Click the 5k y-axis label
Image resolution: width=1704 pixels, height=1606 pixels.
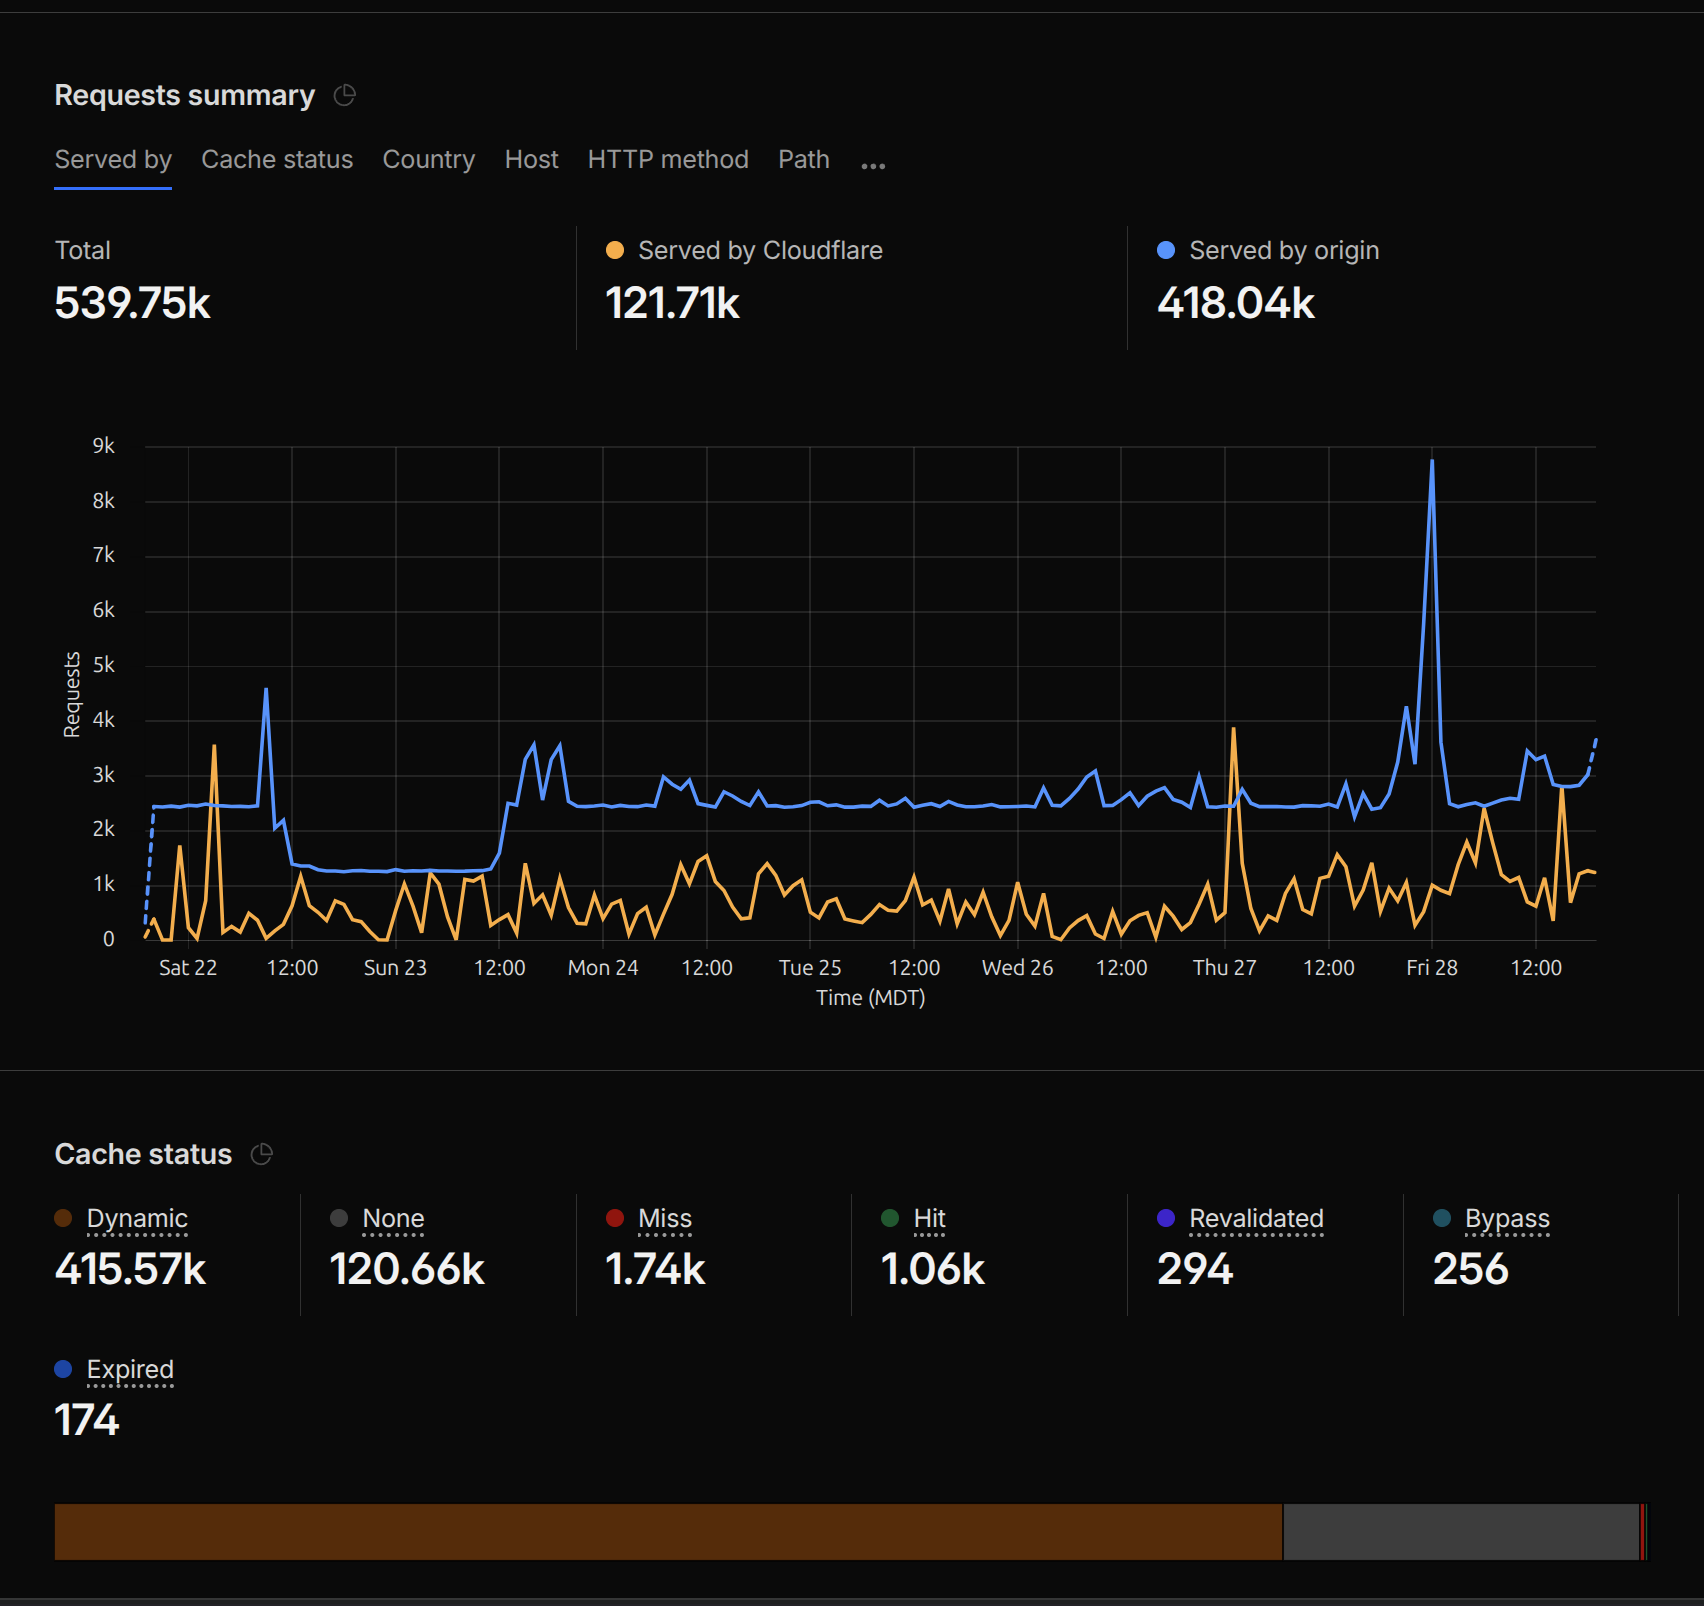[104, 665]
